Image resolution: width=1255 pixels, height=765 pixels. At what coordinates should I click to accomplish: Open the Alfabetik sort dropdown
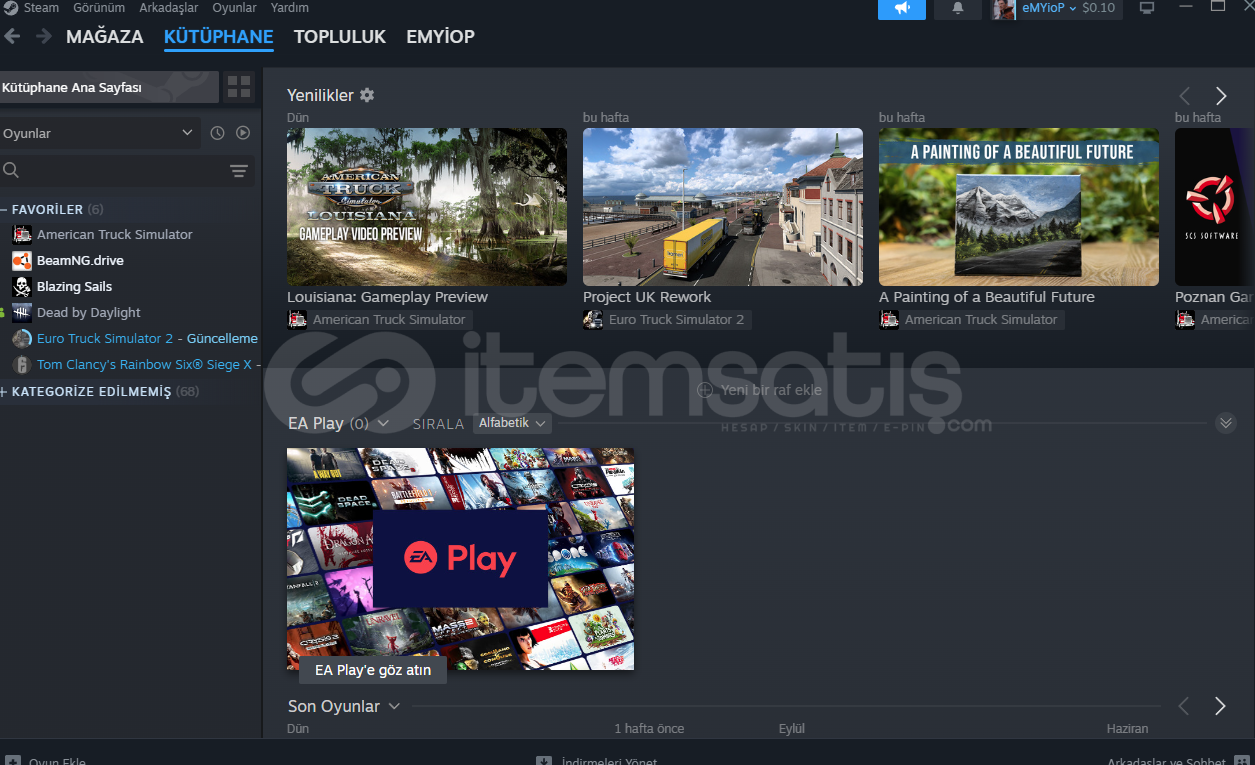[x=512, y=423]
